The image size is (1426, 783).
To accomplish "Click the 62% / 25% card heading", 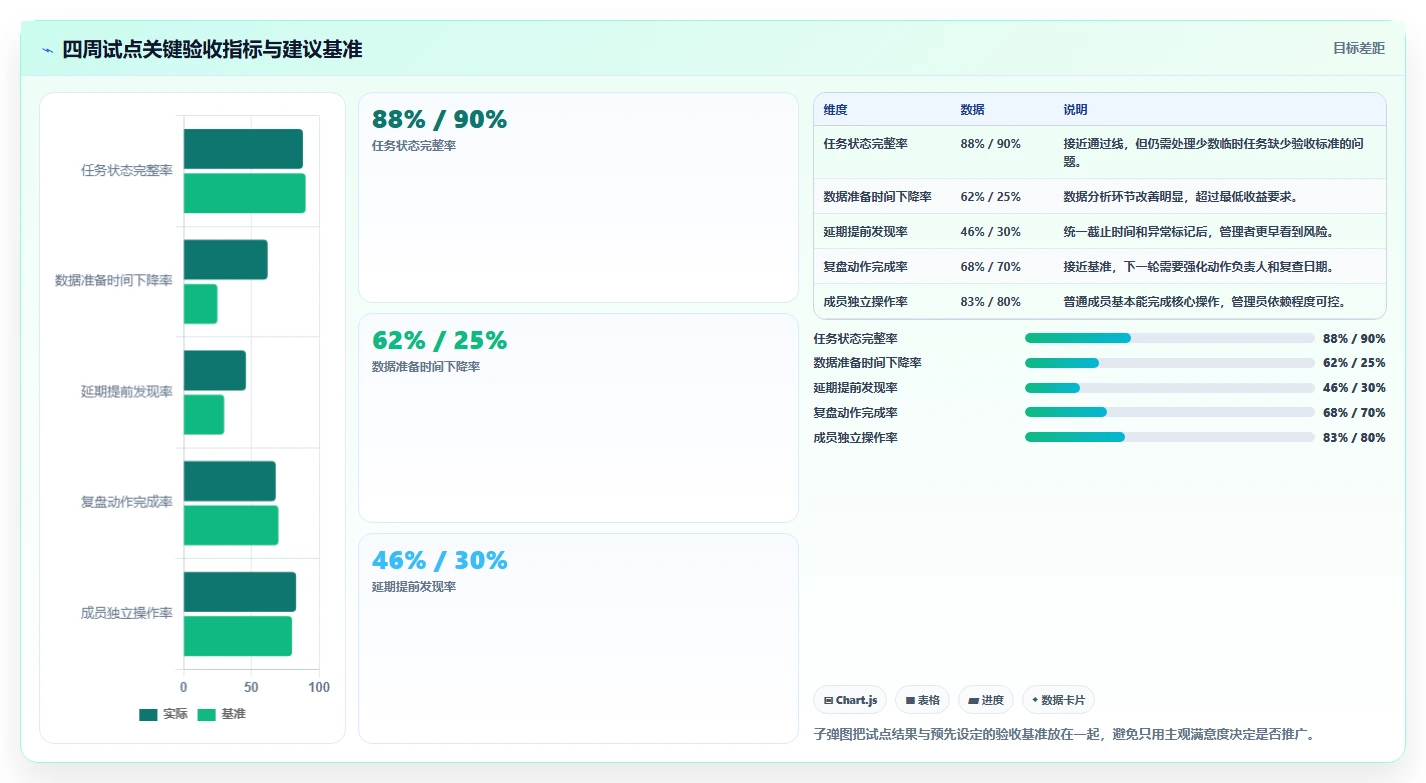I will (x=439, y=340).
